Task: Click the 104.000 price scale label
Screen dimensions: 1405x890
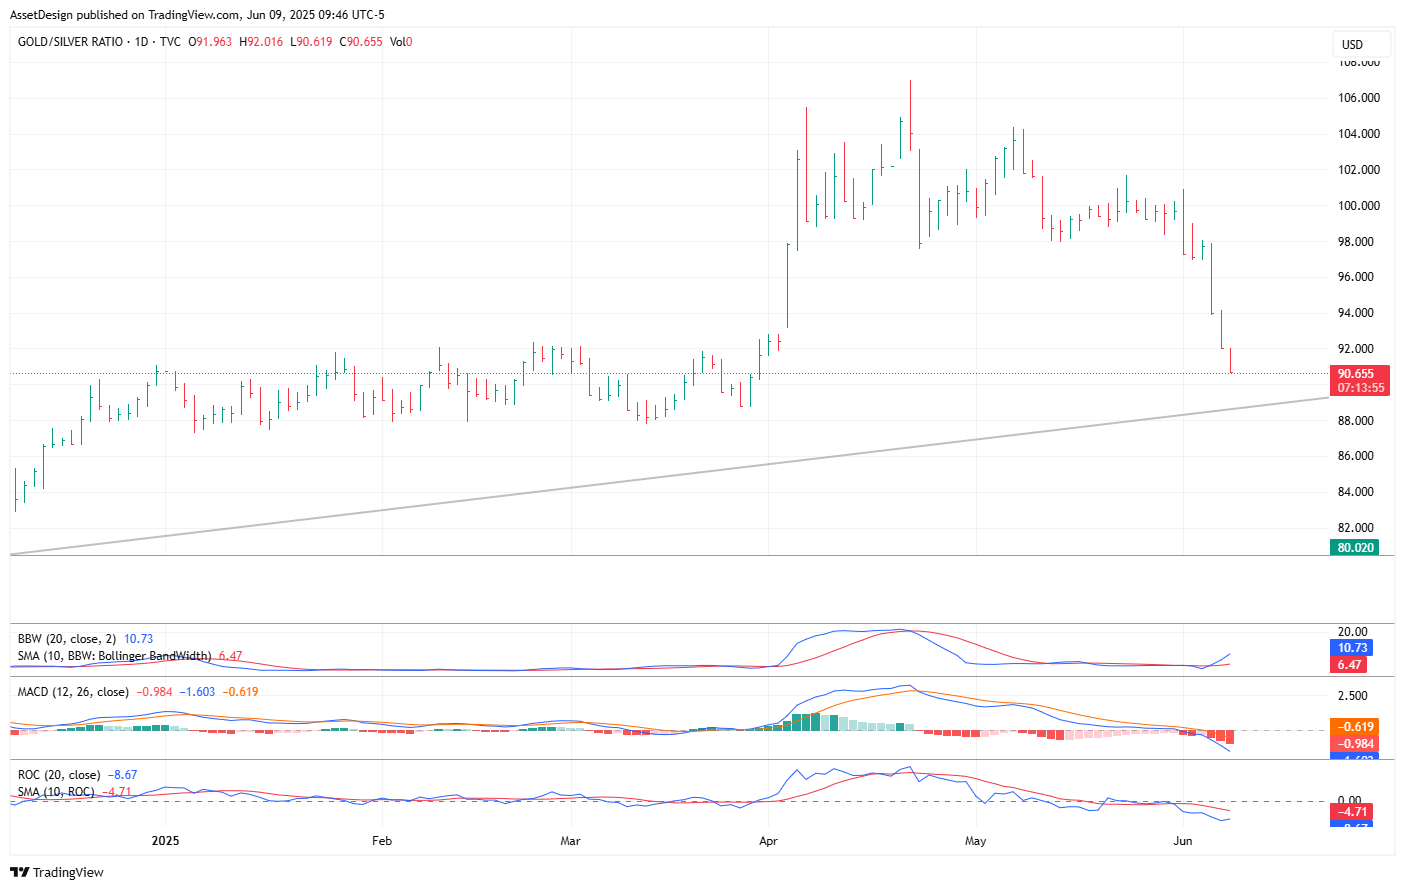Action: coord(1359,134)
